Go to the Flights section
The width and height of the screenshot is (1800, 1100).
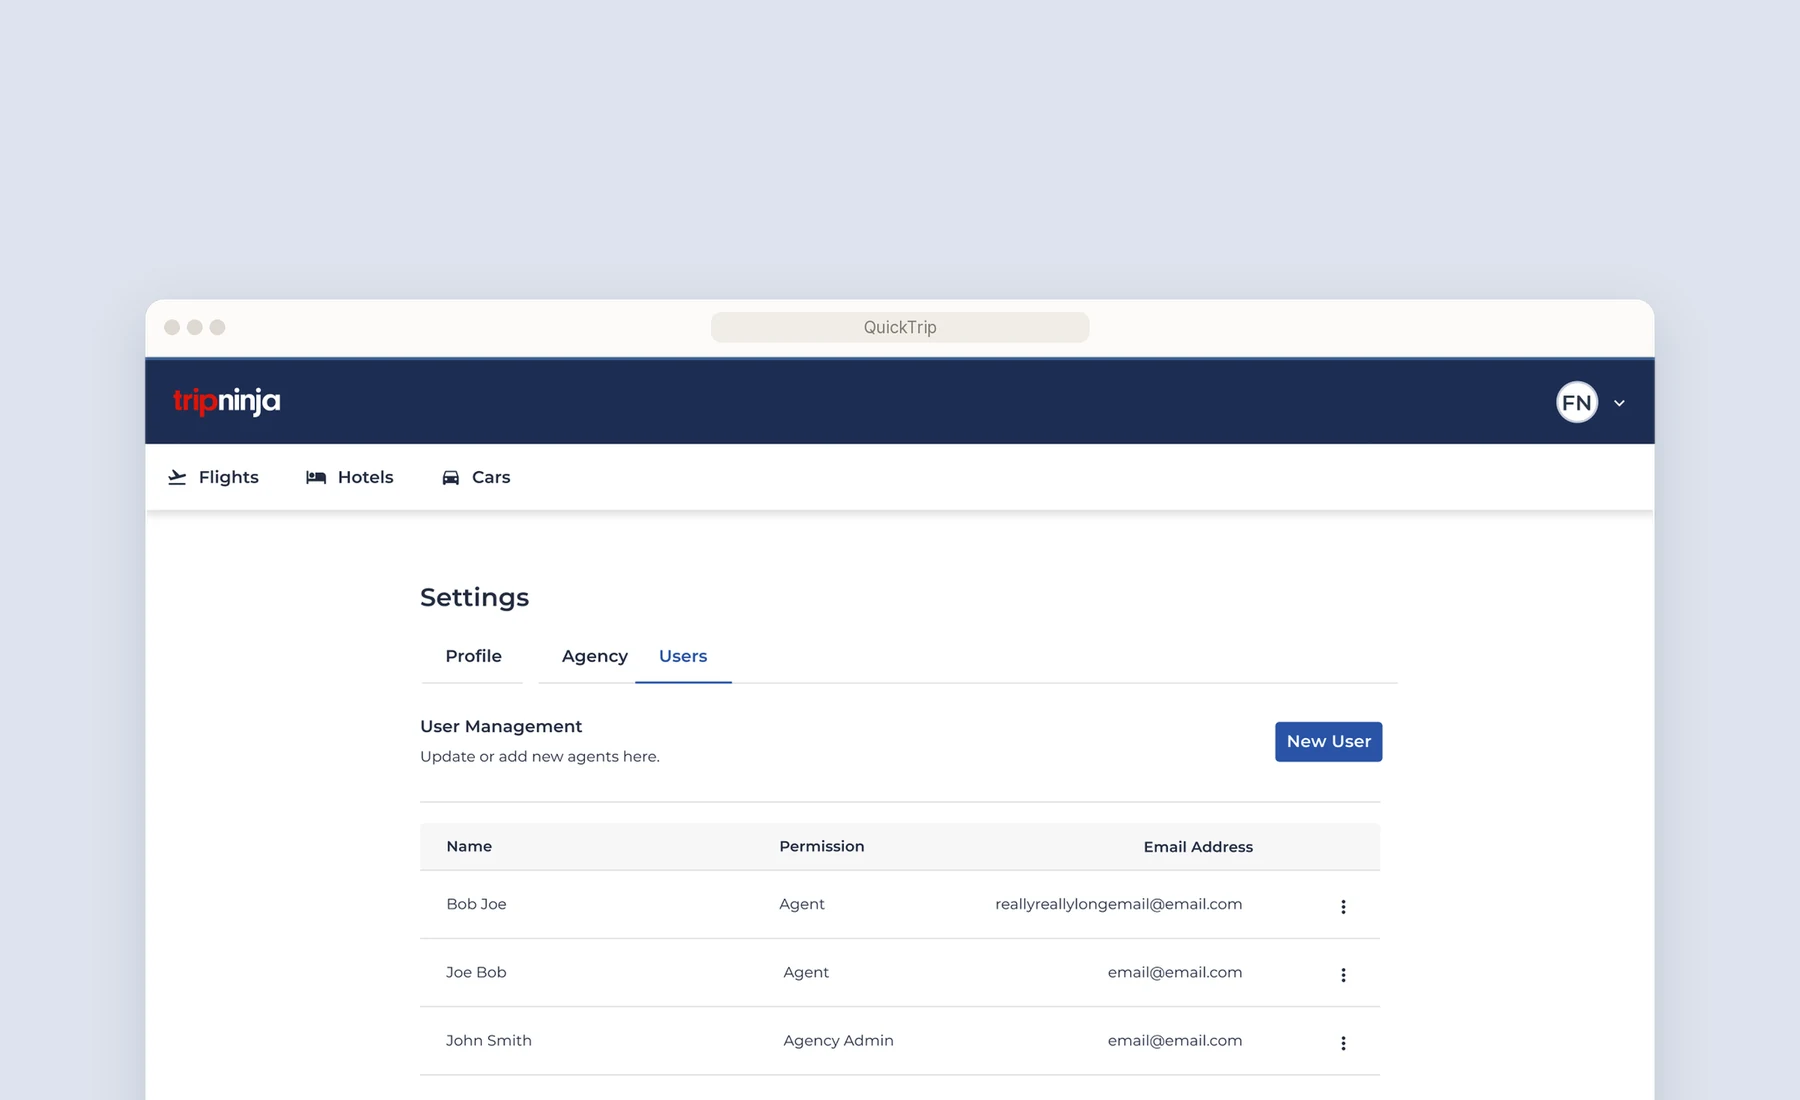click(x=213, y=477)
